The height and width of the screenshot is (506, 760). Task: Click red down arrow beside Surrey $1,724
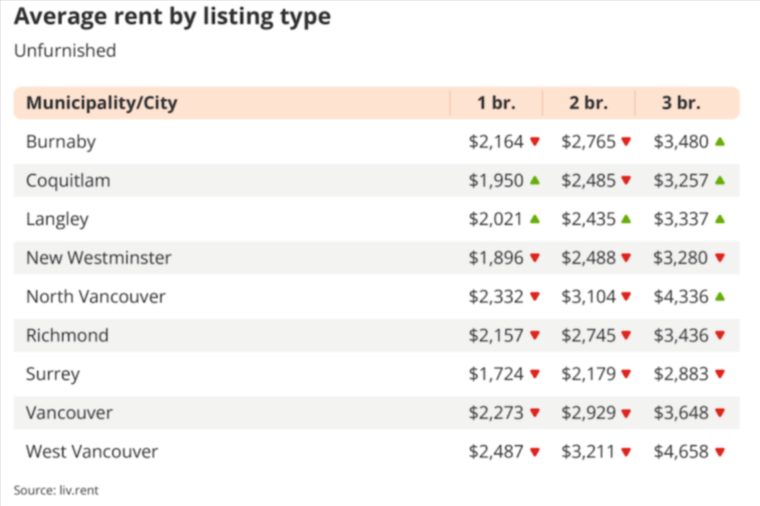(535, 374)
